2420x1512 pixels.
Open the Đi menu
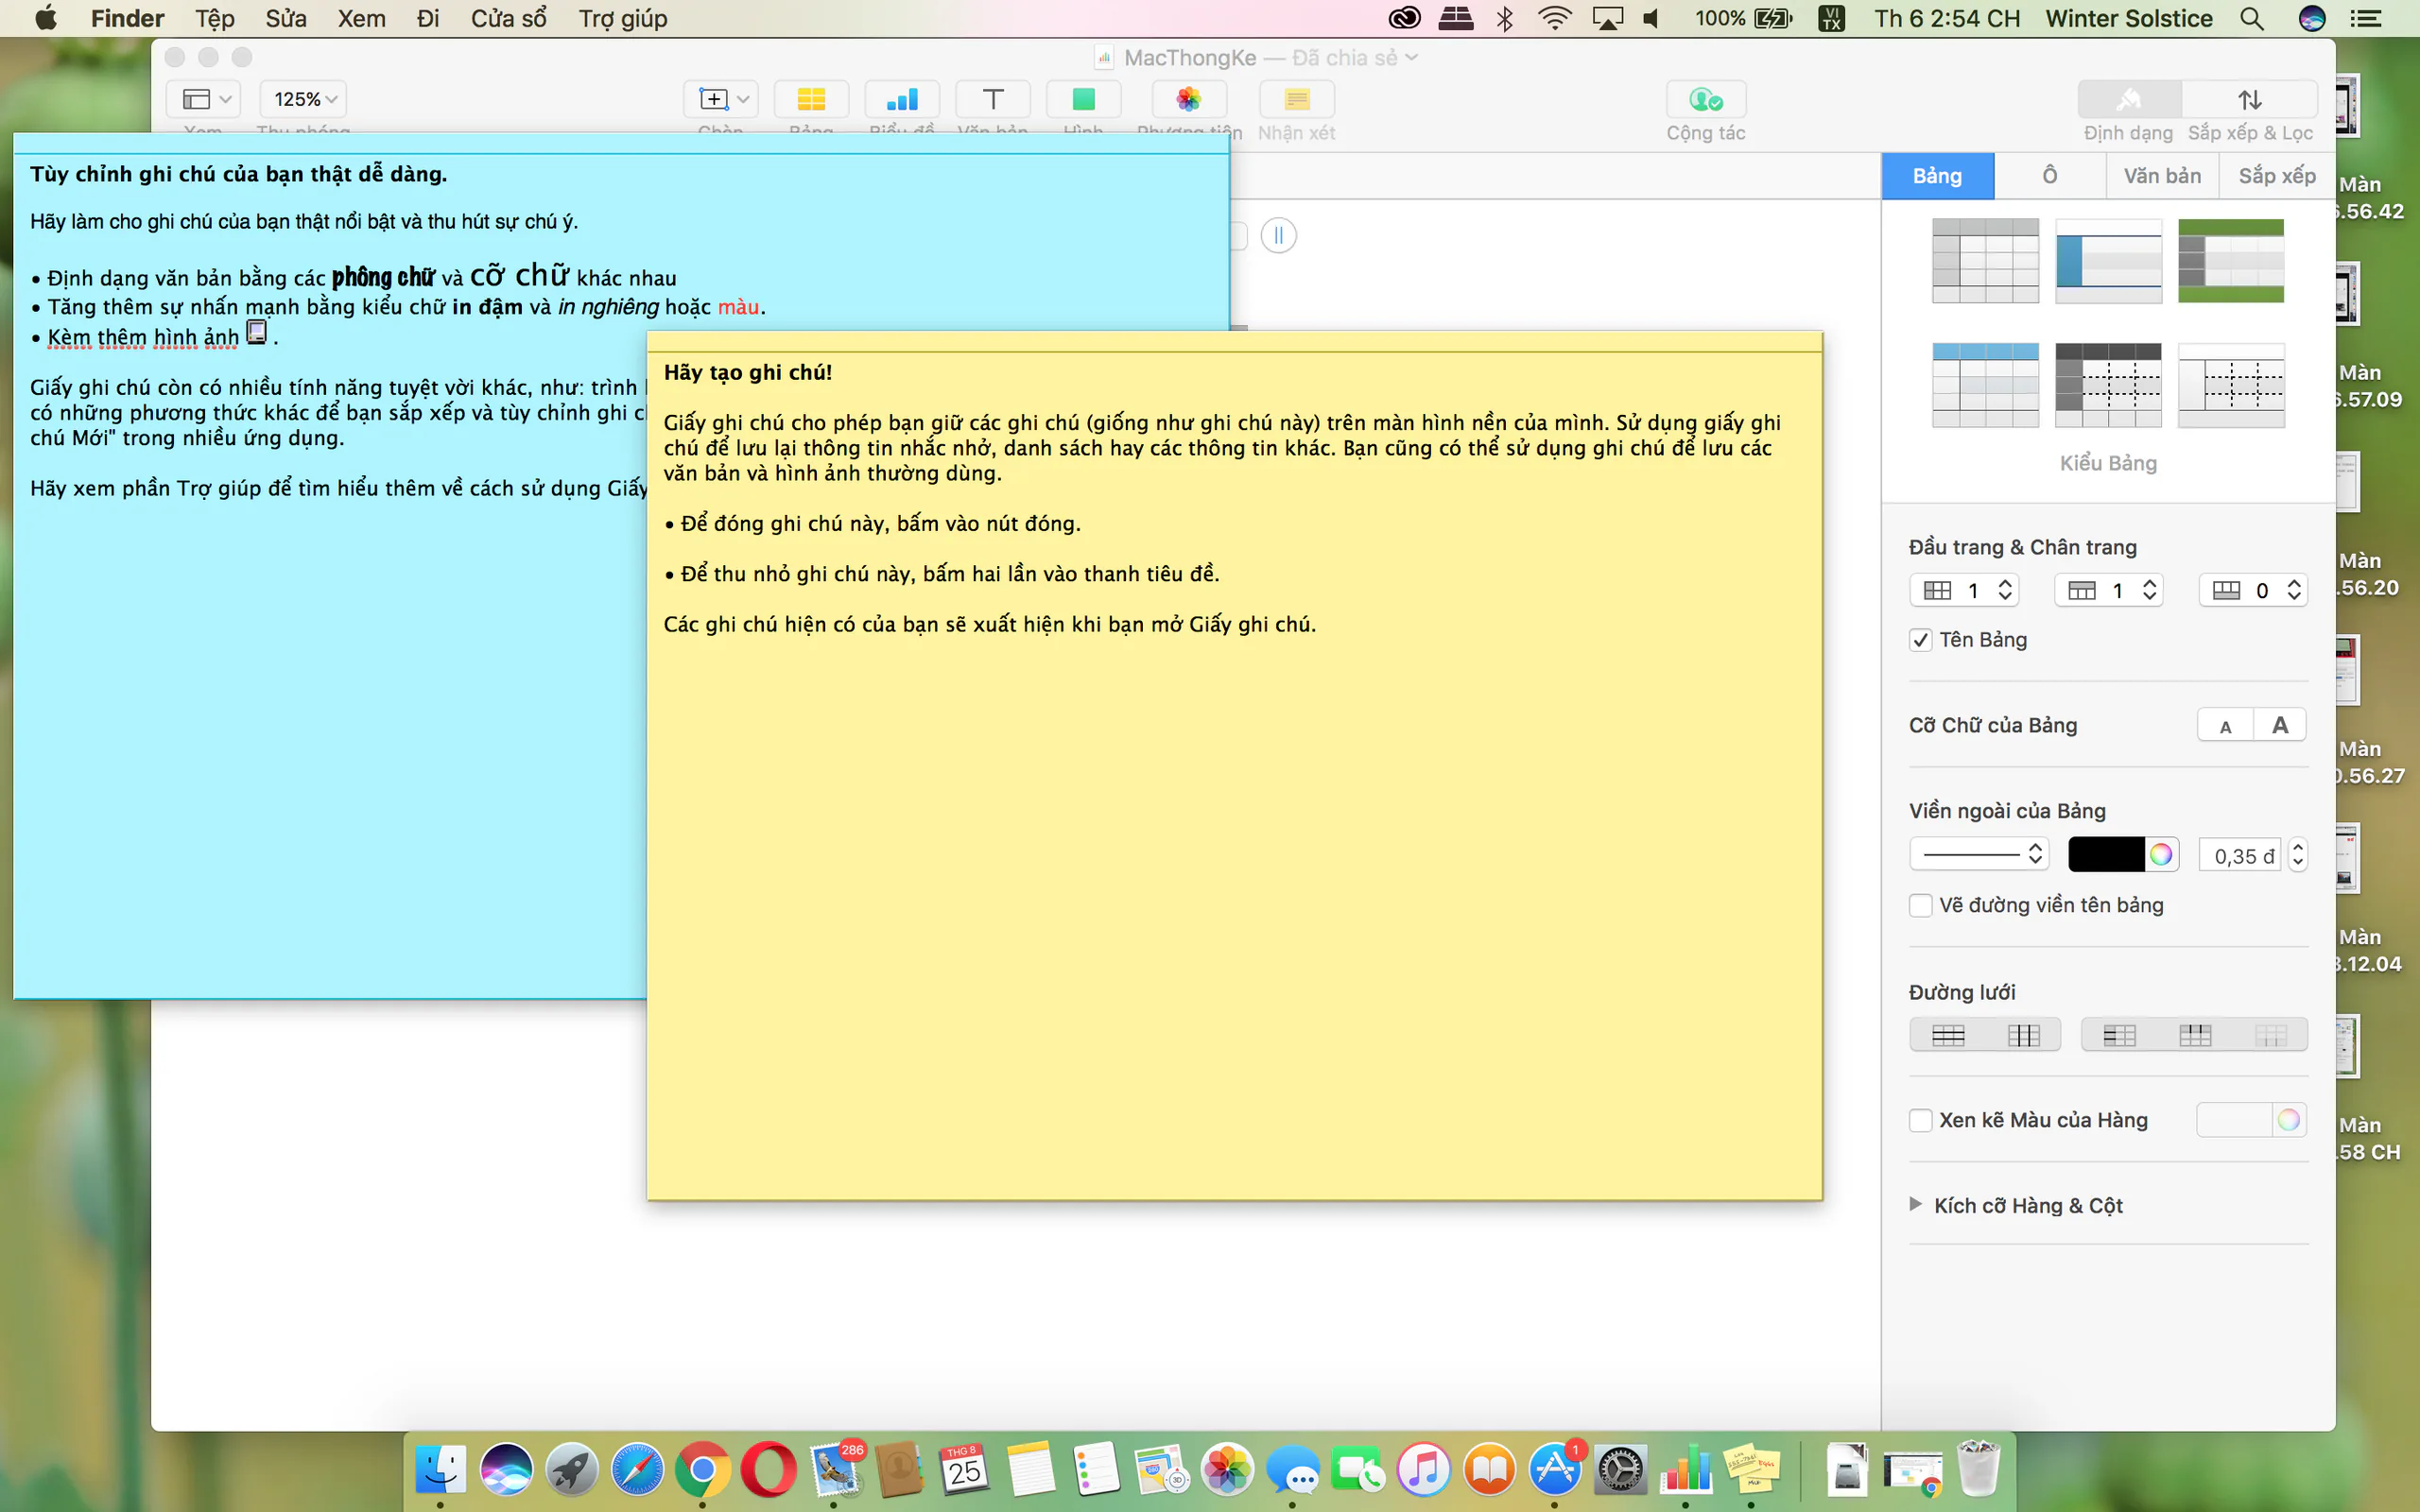coord(428,18)
